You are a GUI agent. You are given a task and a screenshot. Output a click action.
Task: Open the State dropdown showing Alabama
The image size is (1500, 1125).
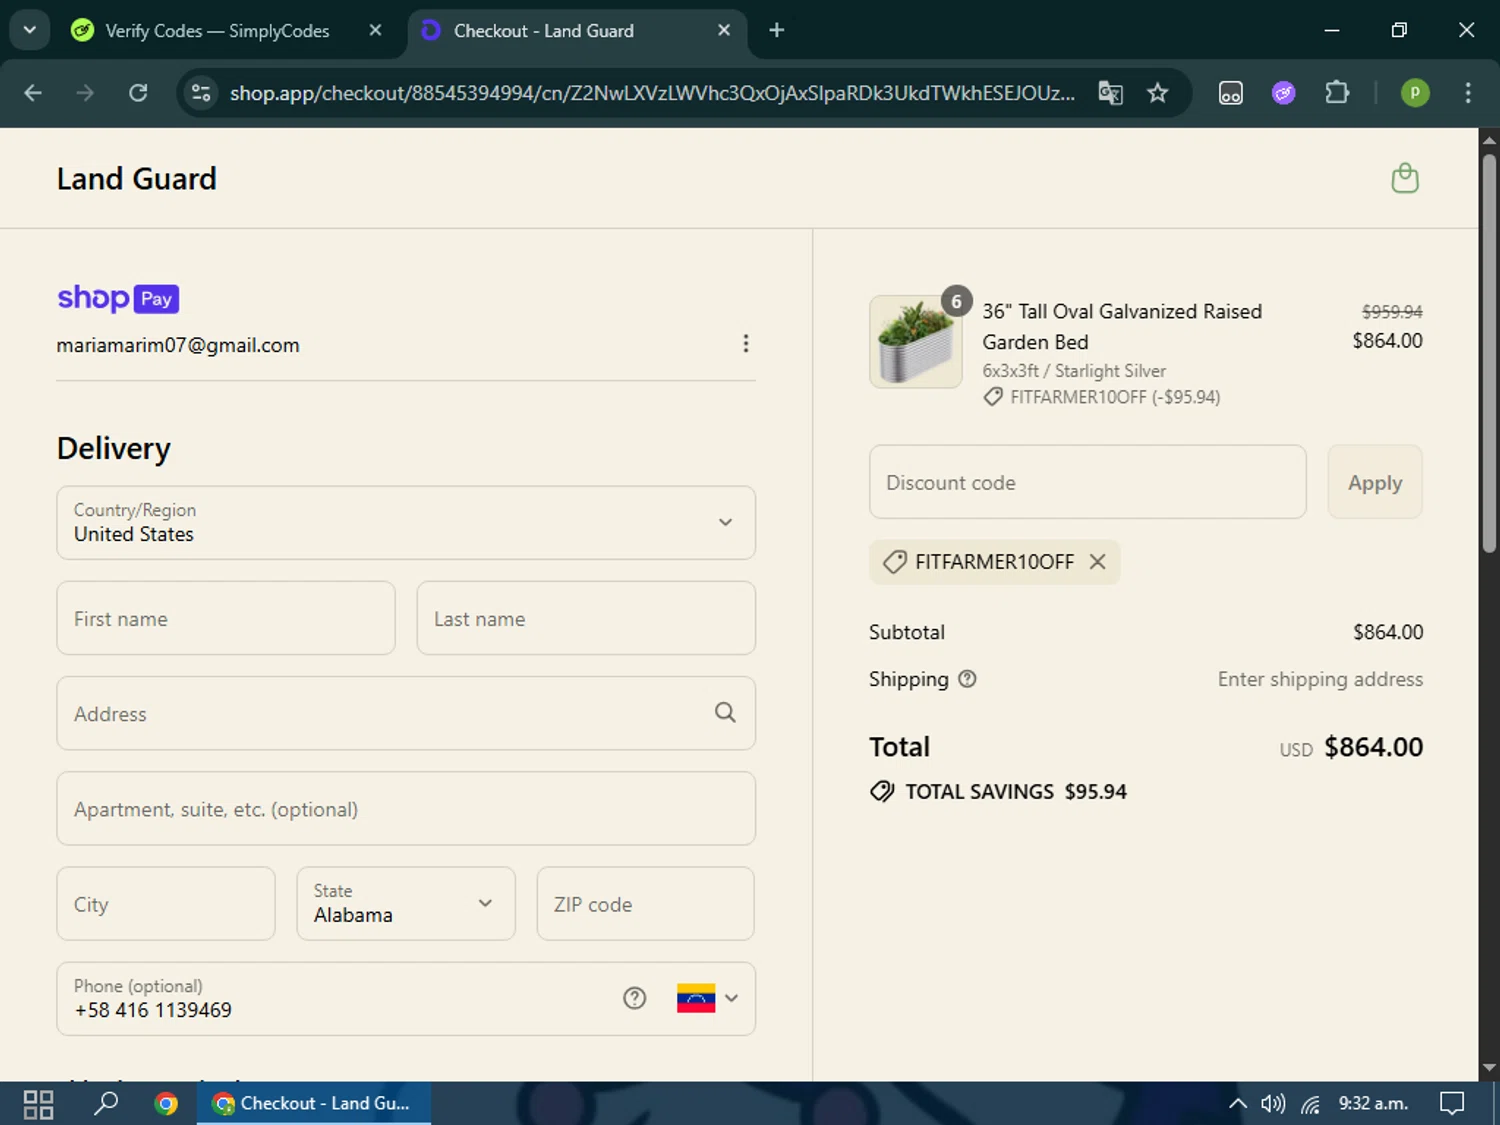[x=406, y=904]
